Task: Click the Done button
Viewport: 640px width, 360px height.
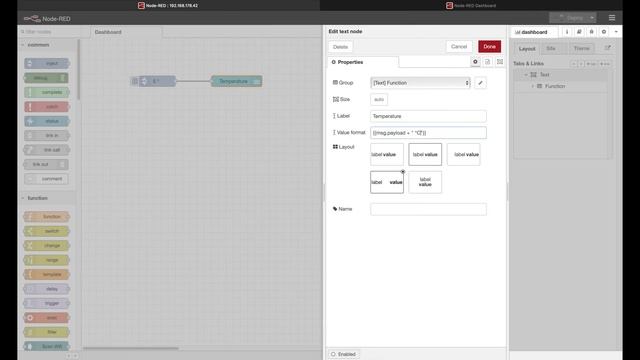Action: point(489,47)
